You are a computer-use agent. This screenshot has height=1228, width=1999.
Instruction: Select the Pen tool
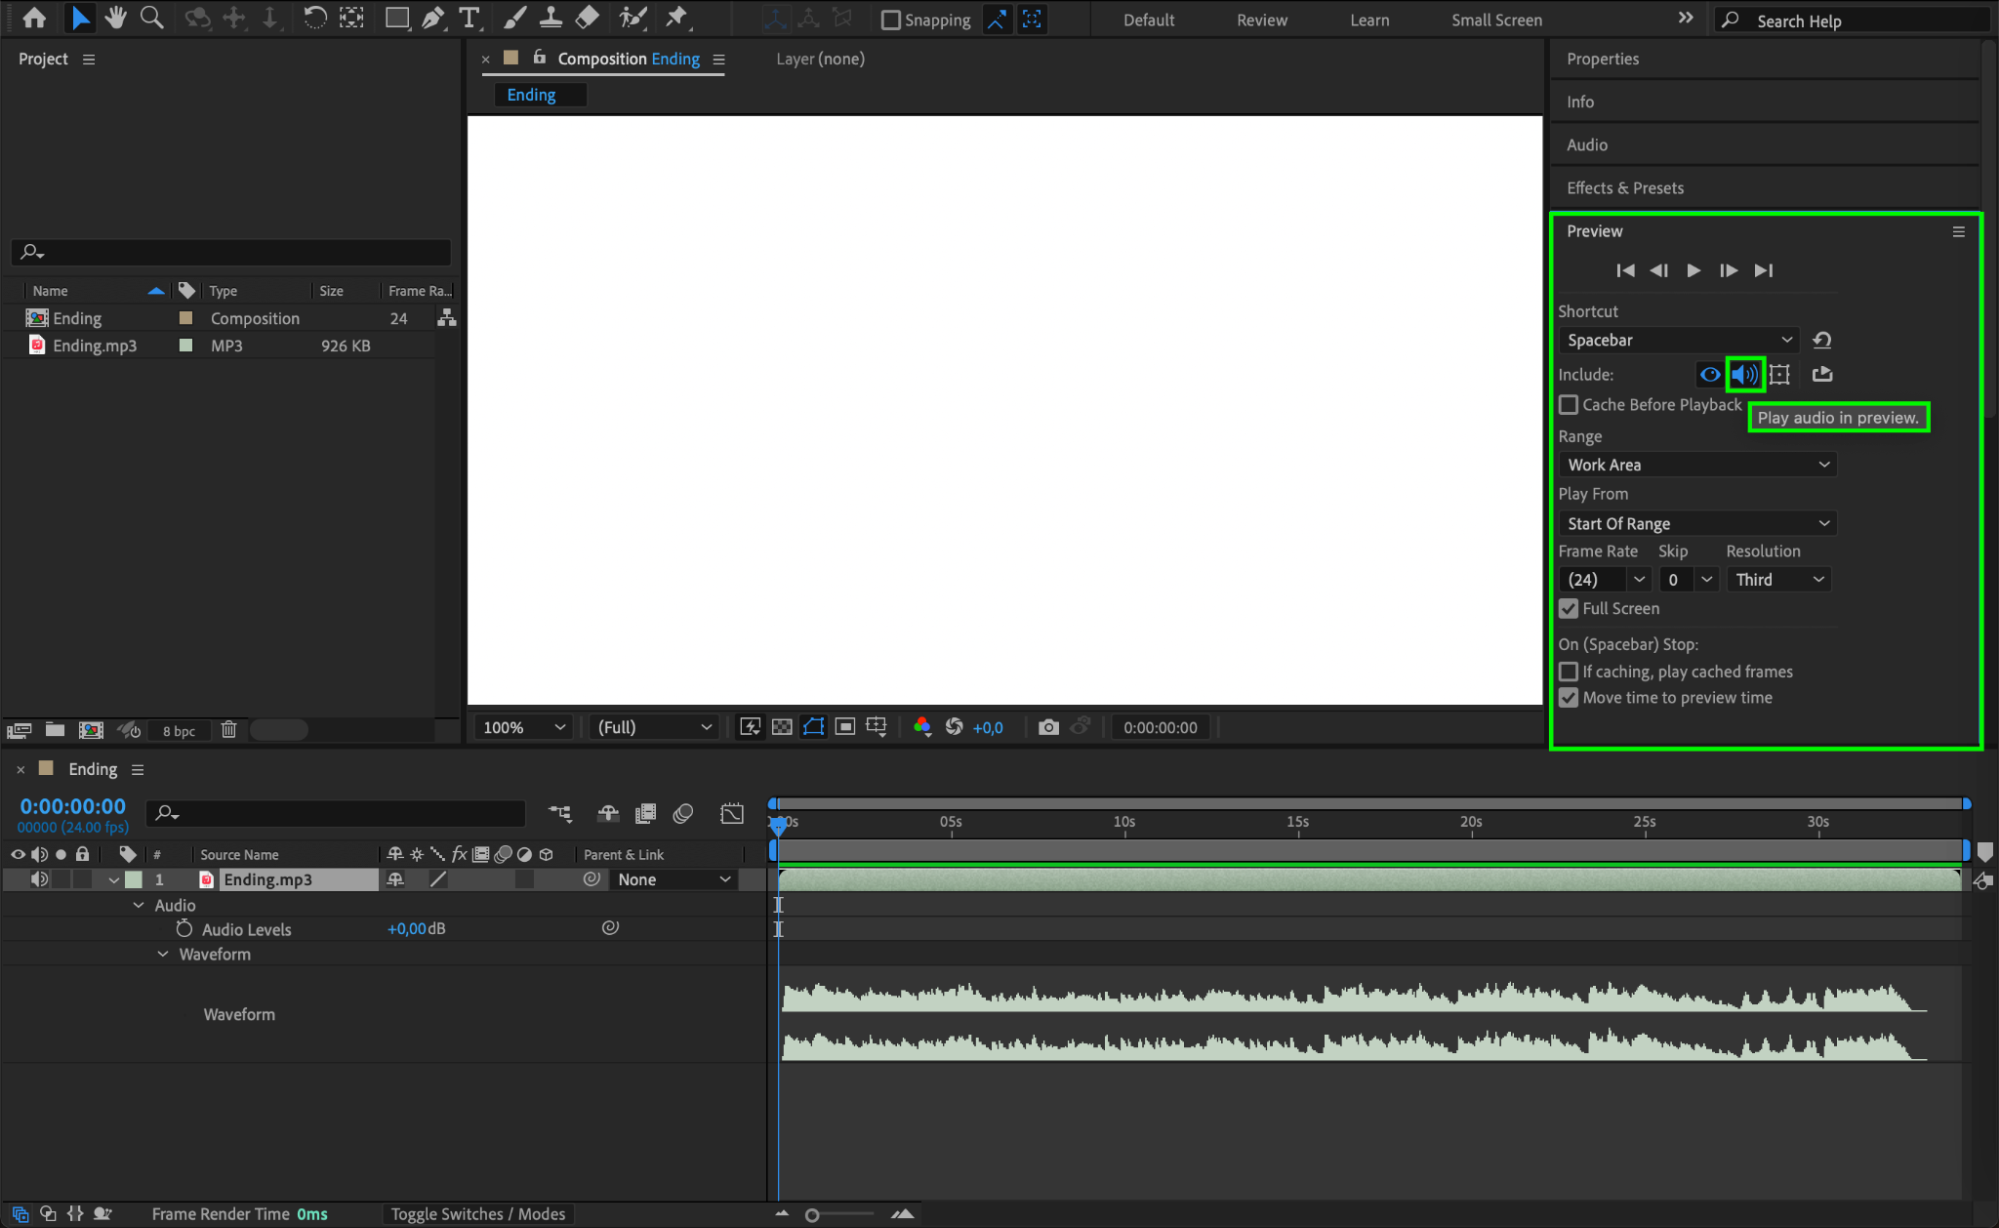coord(433,17)
